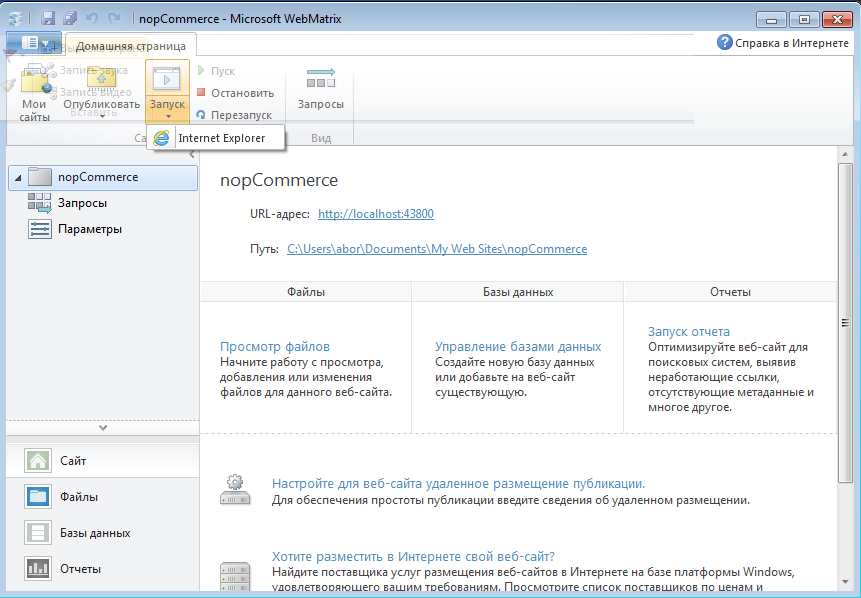Expand the Опубликовать dropdown arrow
Image resolution: width=861 pixels, height=598 pixels.
coord(102,116)
